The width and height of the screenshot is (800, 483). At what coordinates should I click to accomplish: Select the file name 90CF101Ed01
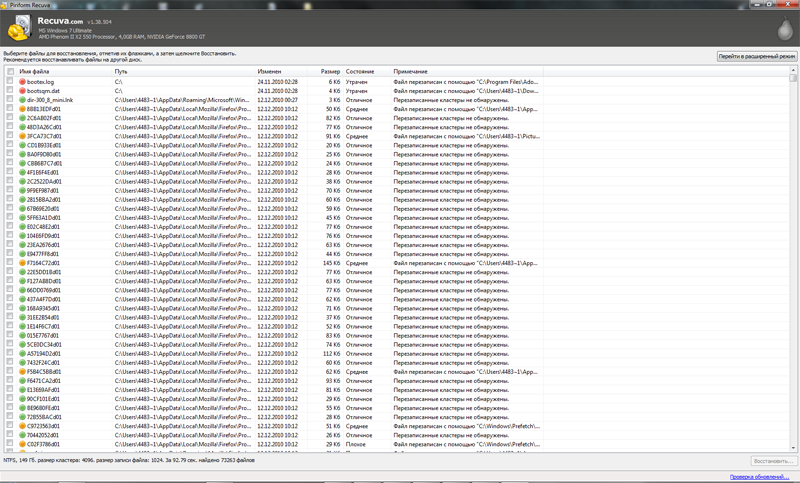click(x=43, y=399)
